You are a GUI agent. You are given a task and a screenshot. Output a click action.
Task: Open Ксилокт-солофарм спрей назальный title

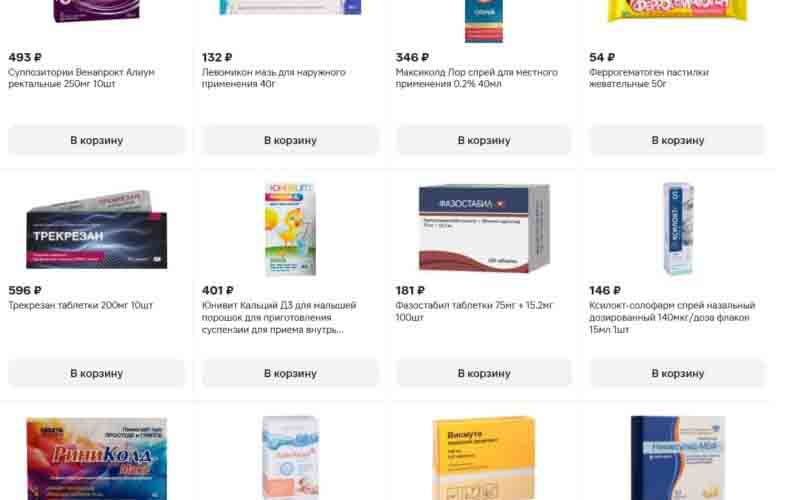(x=672, y=317)
